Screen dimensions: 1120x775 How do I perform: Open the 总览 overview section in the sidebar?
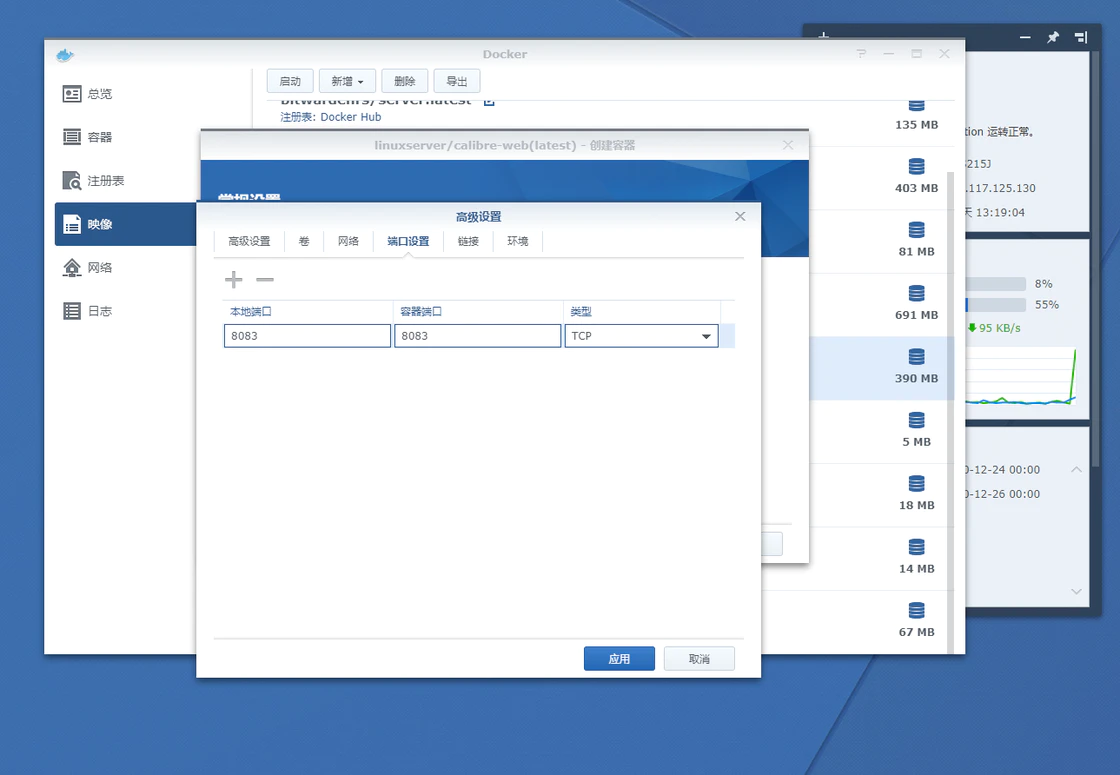click(100, 94)
